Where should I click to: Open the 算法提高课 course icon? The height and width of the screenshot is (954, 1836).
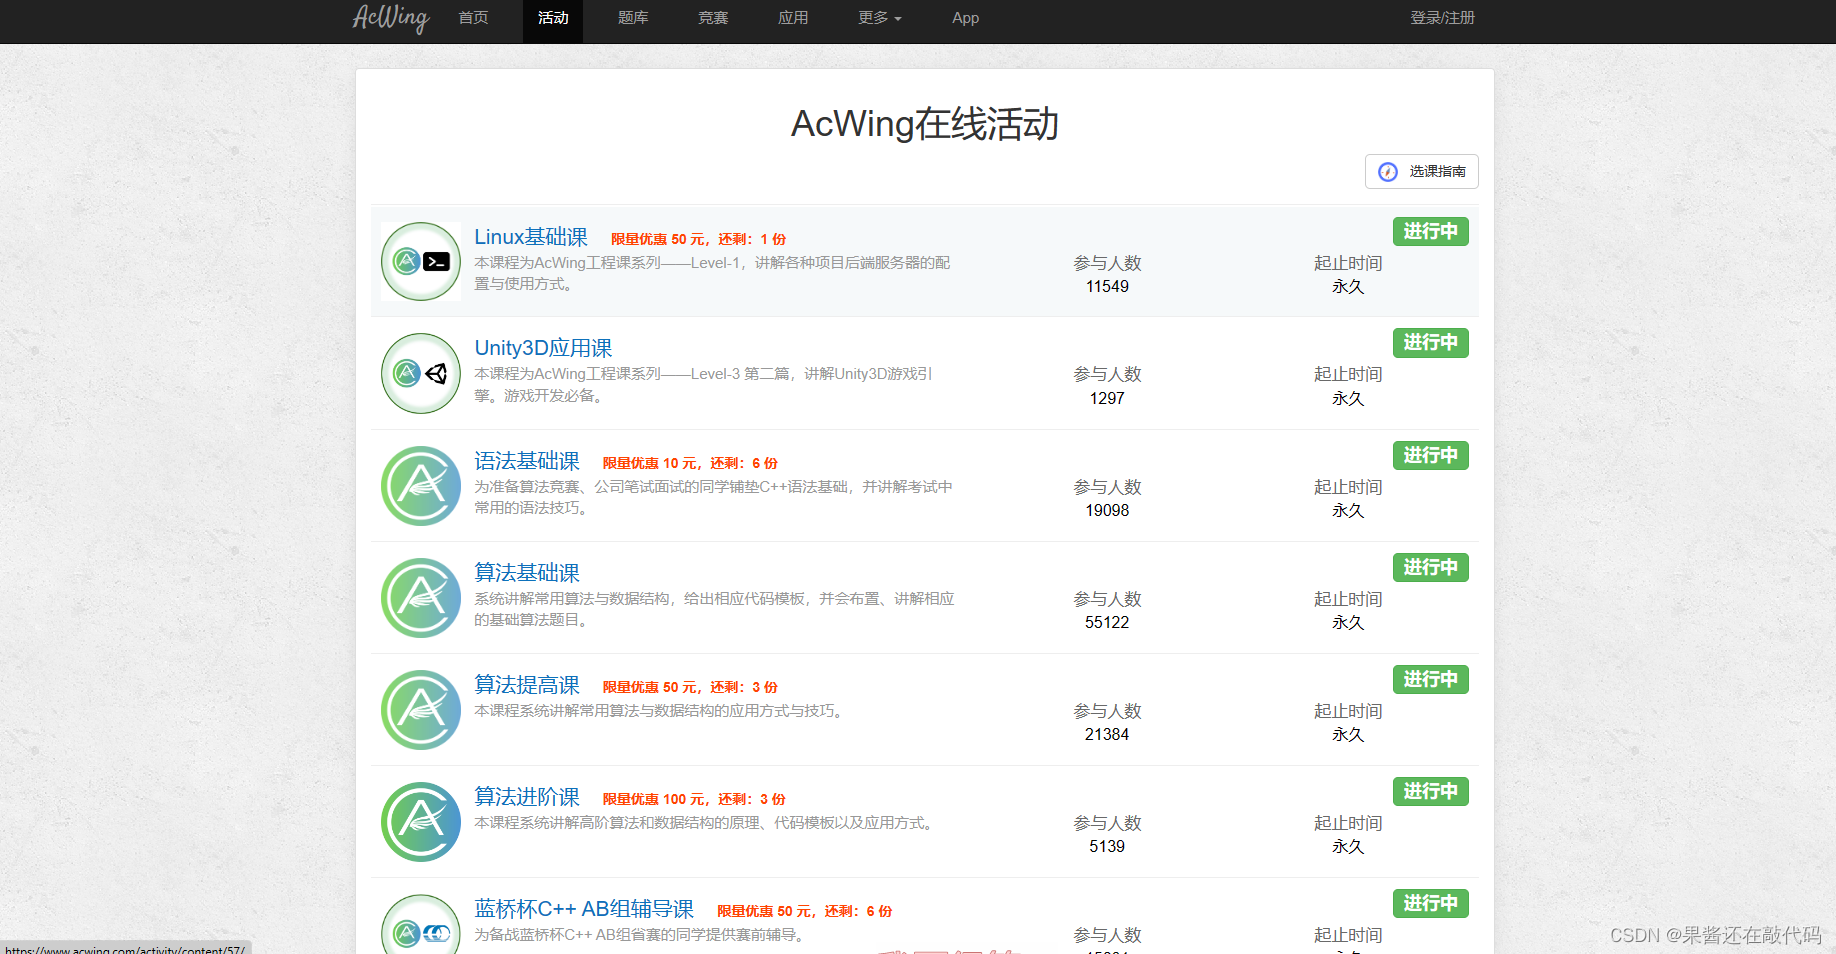pyautogui.click(x=421, y=710)
